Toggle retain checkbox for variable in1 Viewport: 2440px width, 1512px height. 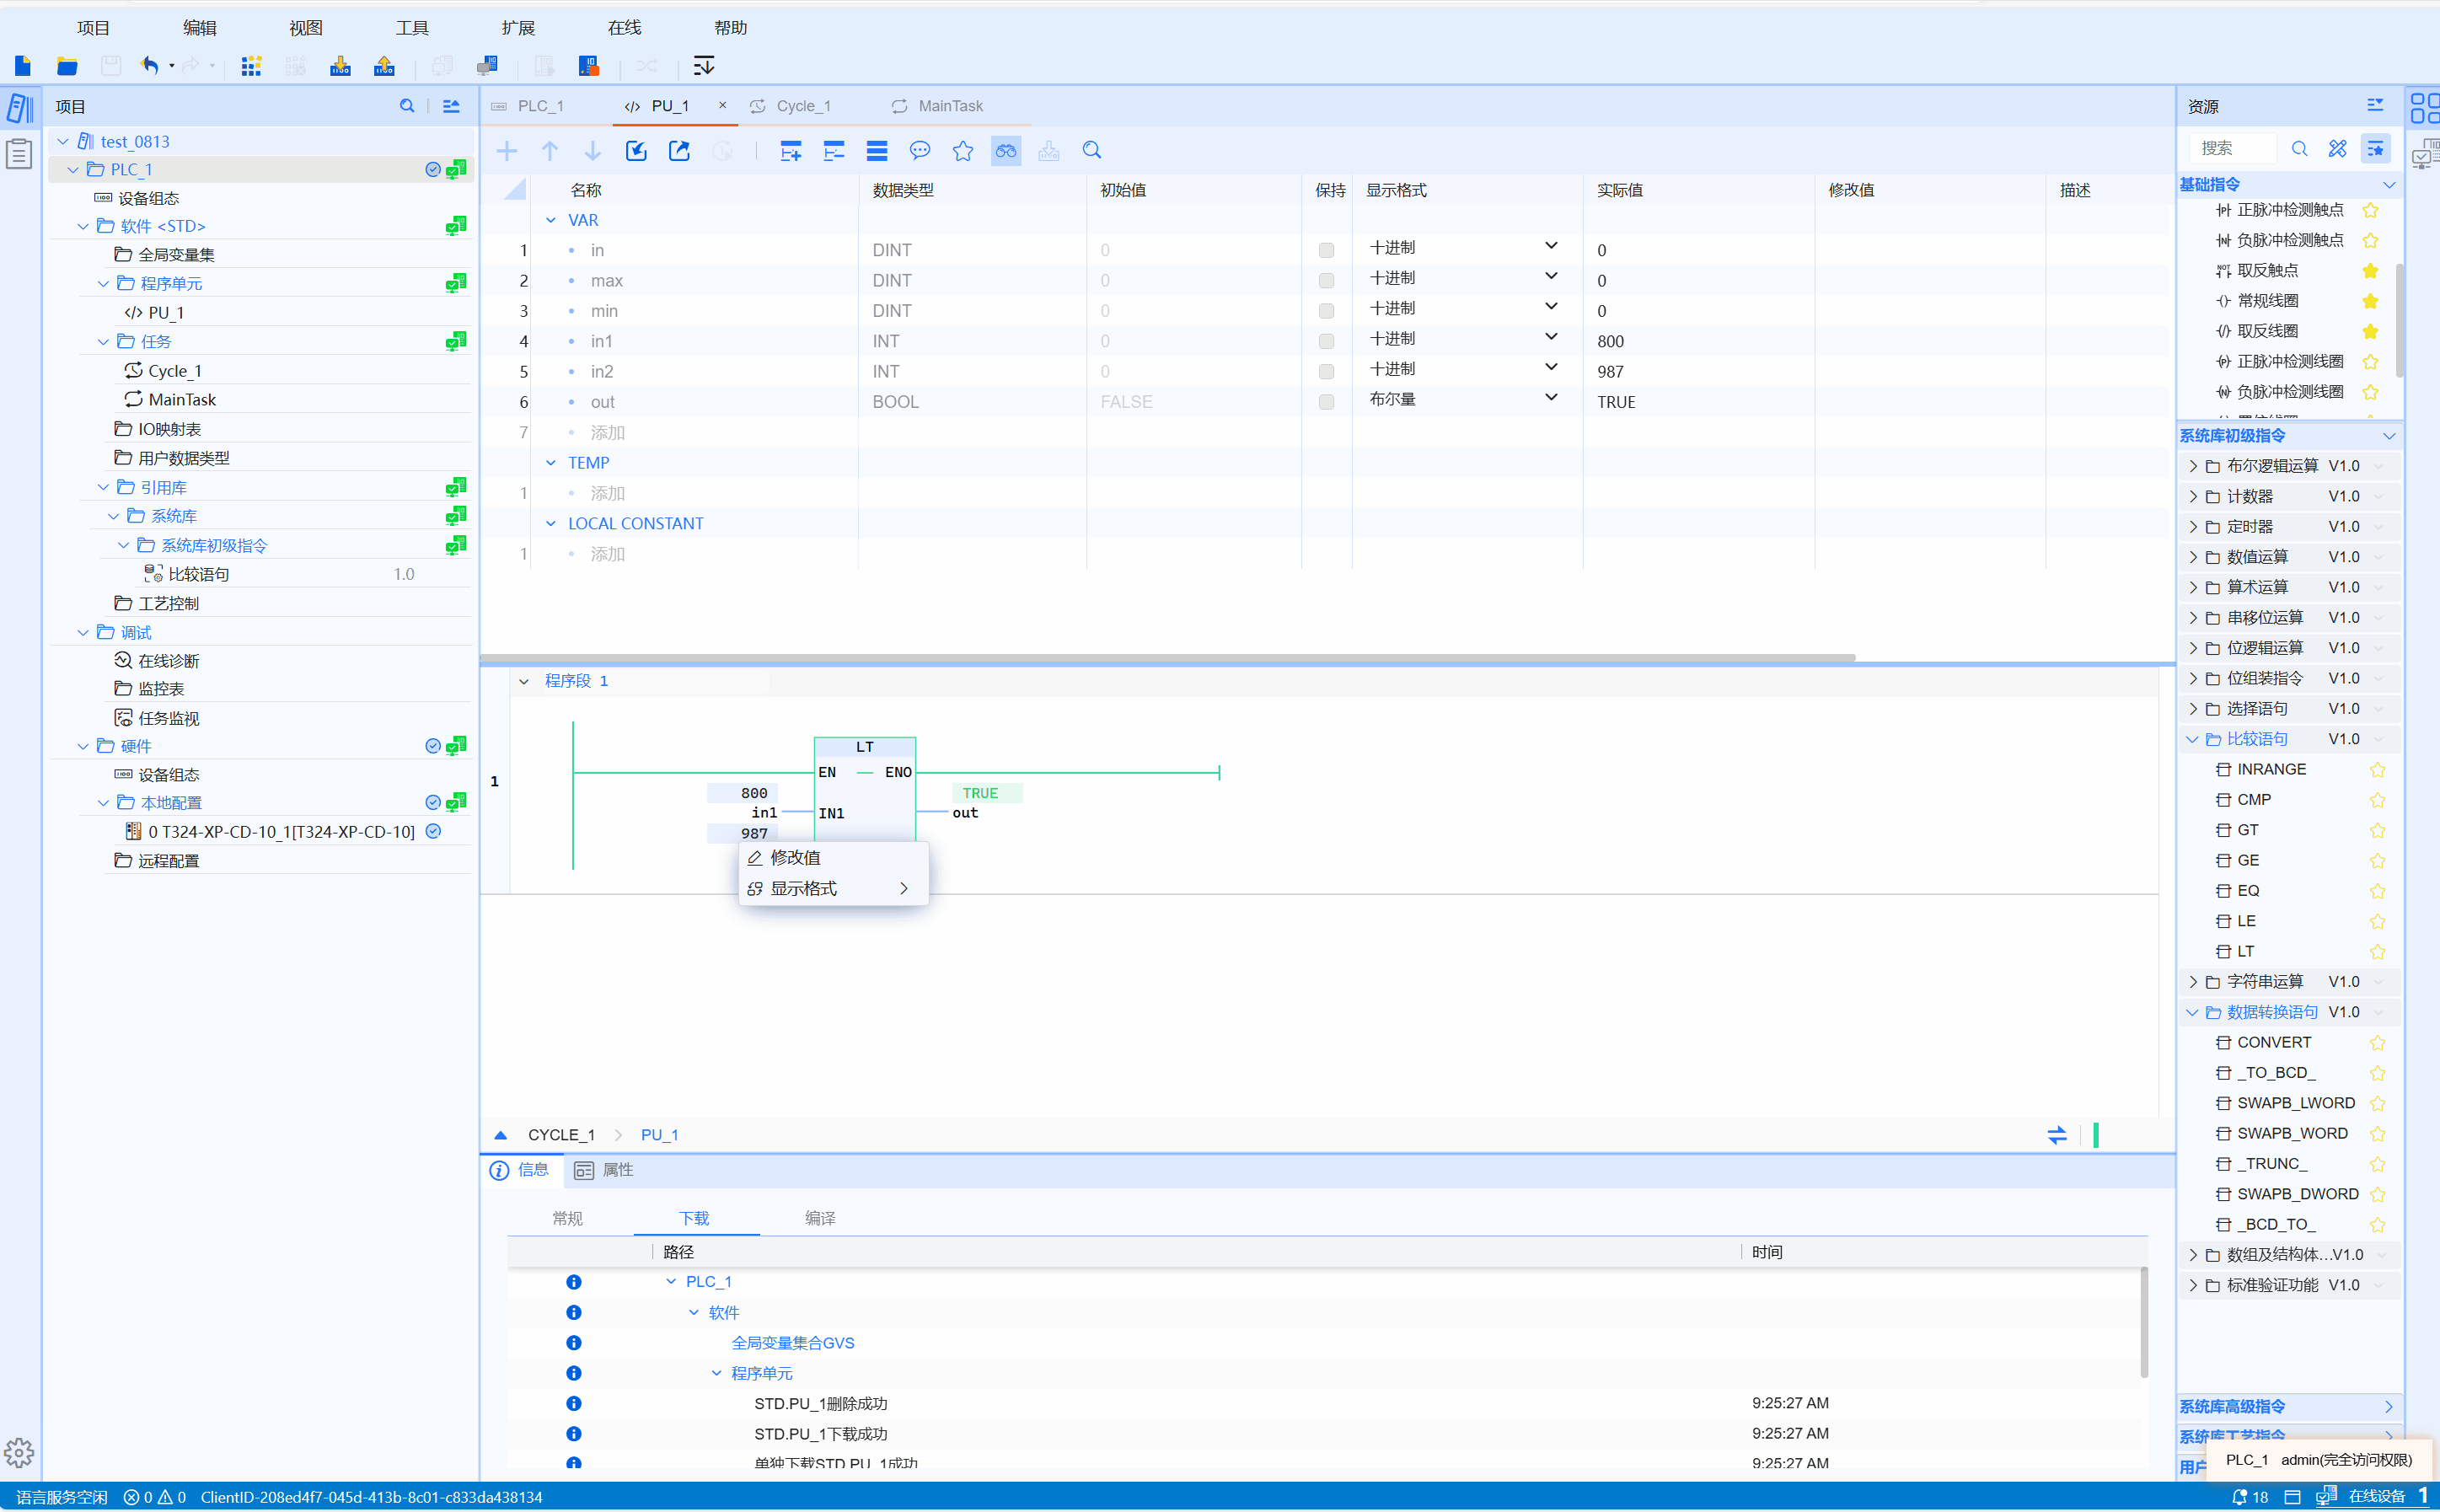coord(1326,341)
